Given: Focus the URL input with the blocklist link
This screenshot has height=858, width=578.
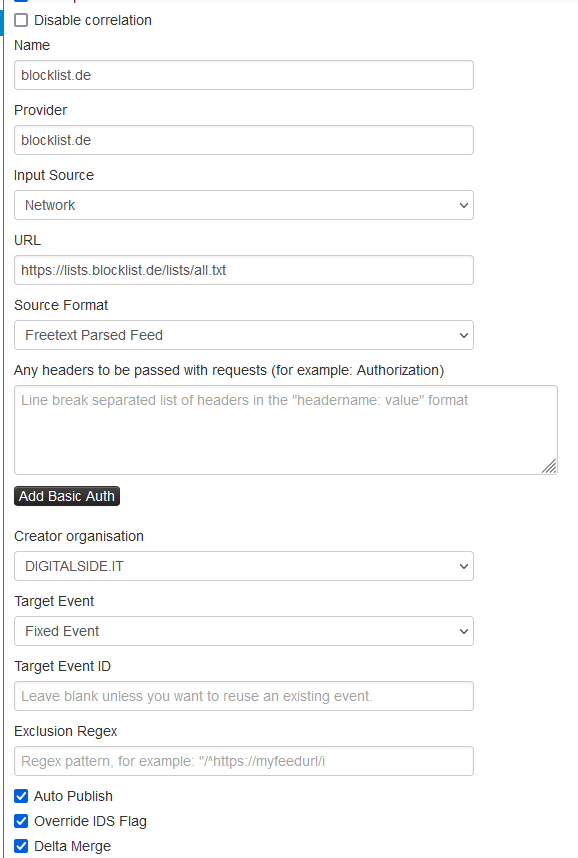Looking at the screenshot, I should [x=243, y=270].
